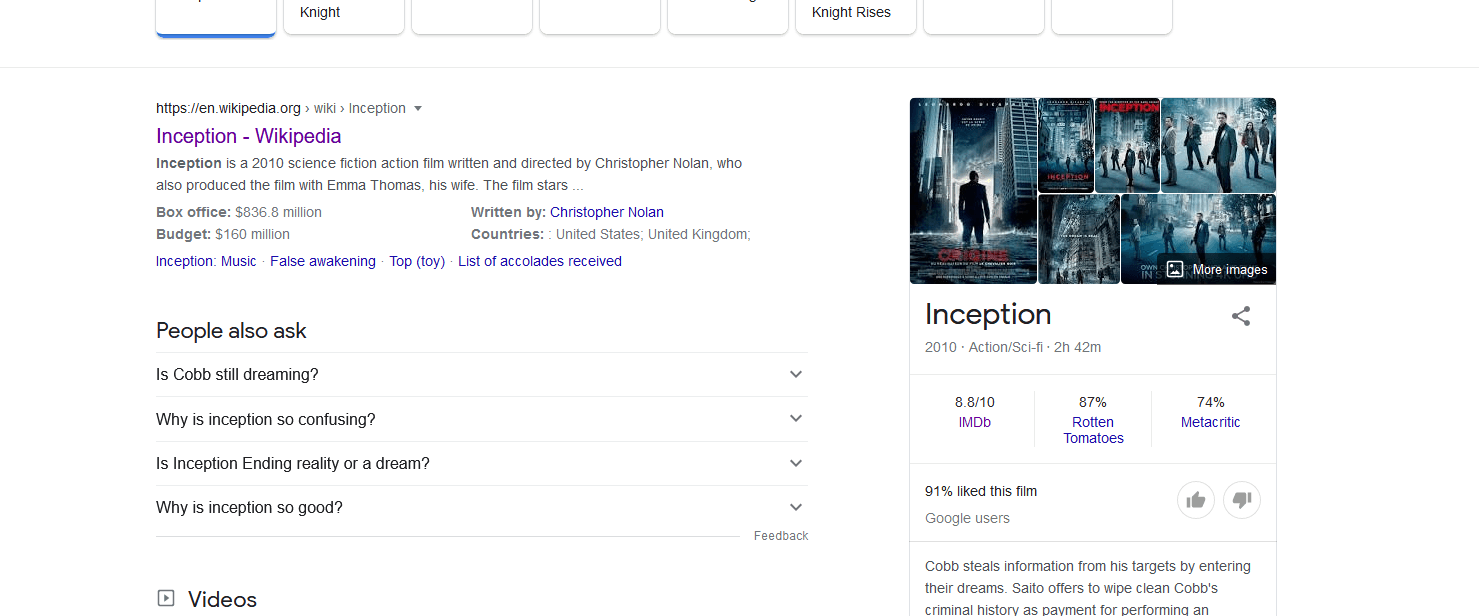This screenshot has width=1479, height=616.
Task: Click the Cobb plot description text
Action: click(1088, 588)
